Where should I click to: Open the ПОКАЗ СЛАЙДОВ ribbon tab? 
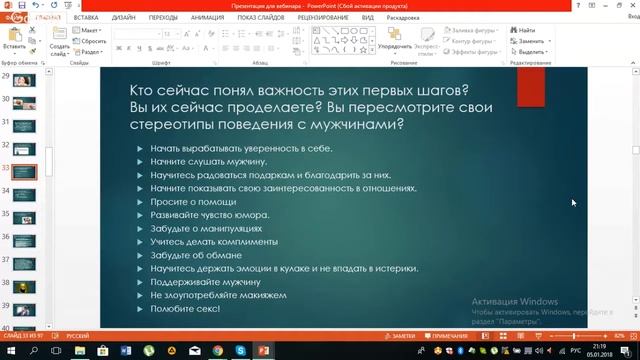click(x=261, y=18)
